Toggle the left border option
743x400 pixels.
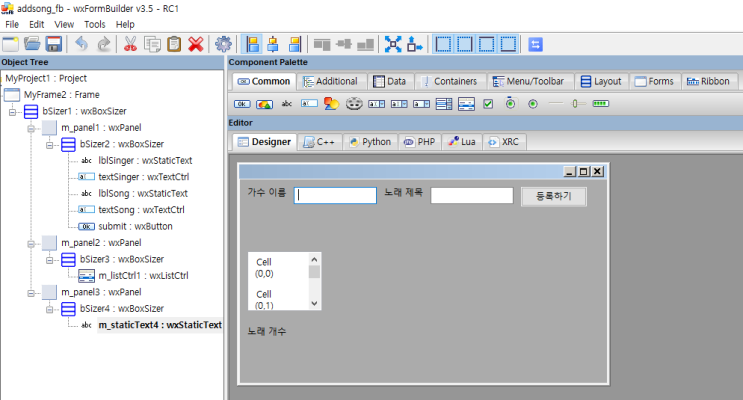[x=443, y=44]
